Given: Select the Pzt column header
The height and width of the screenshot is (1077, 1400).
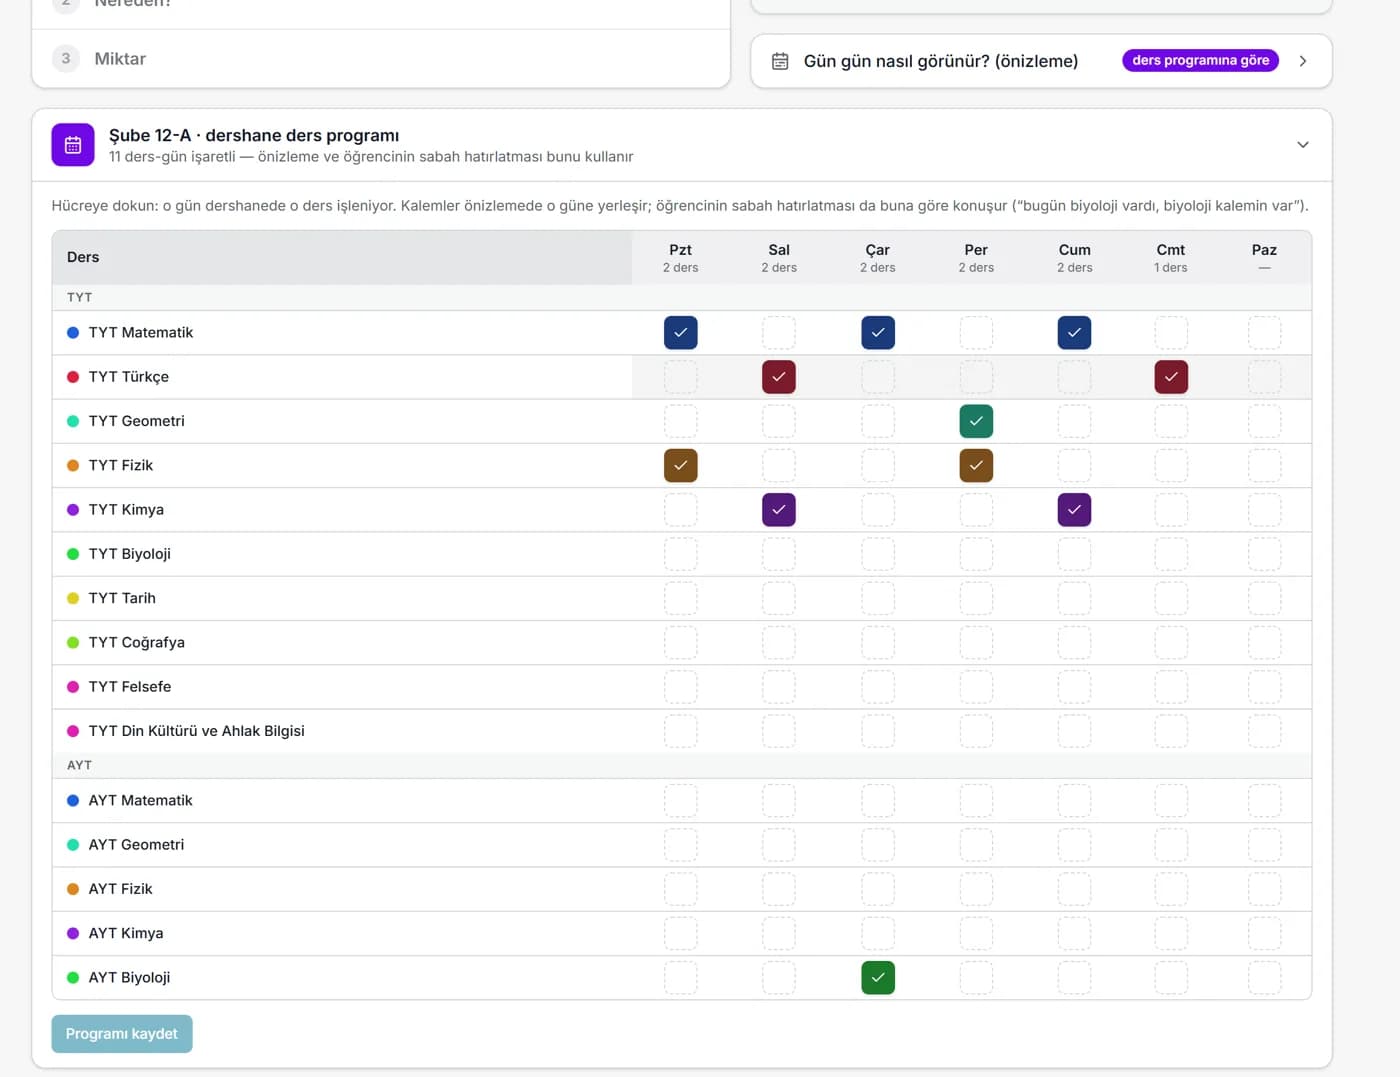Looking at the screenshot, I should click(x=680, y=258).
